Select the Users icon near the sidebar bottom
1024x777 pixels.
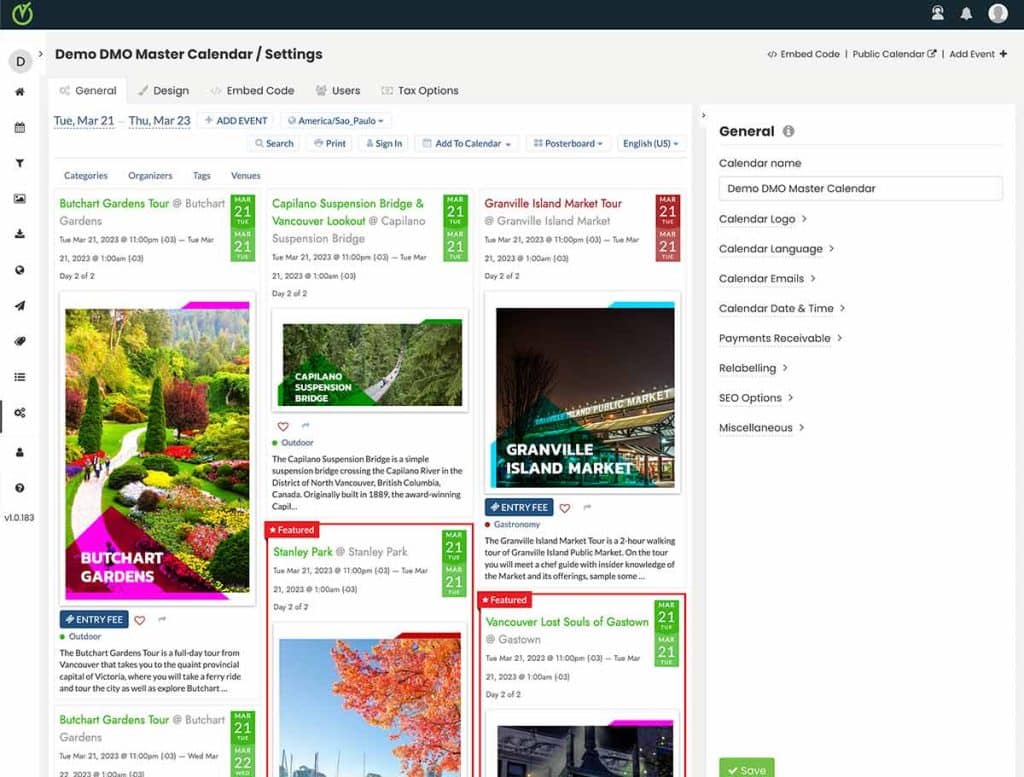tap(21, 454)
